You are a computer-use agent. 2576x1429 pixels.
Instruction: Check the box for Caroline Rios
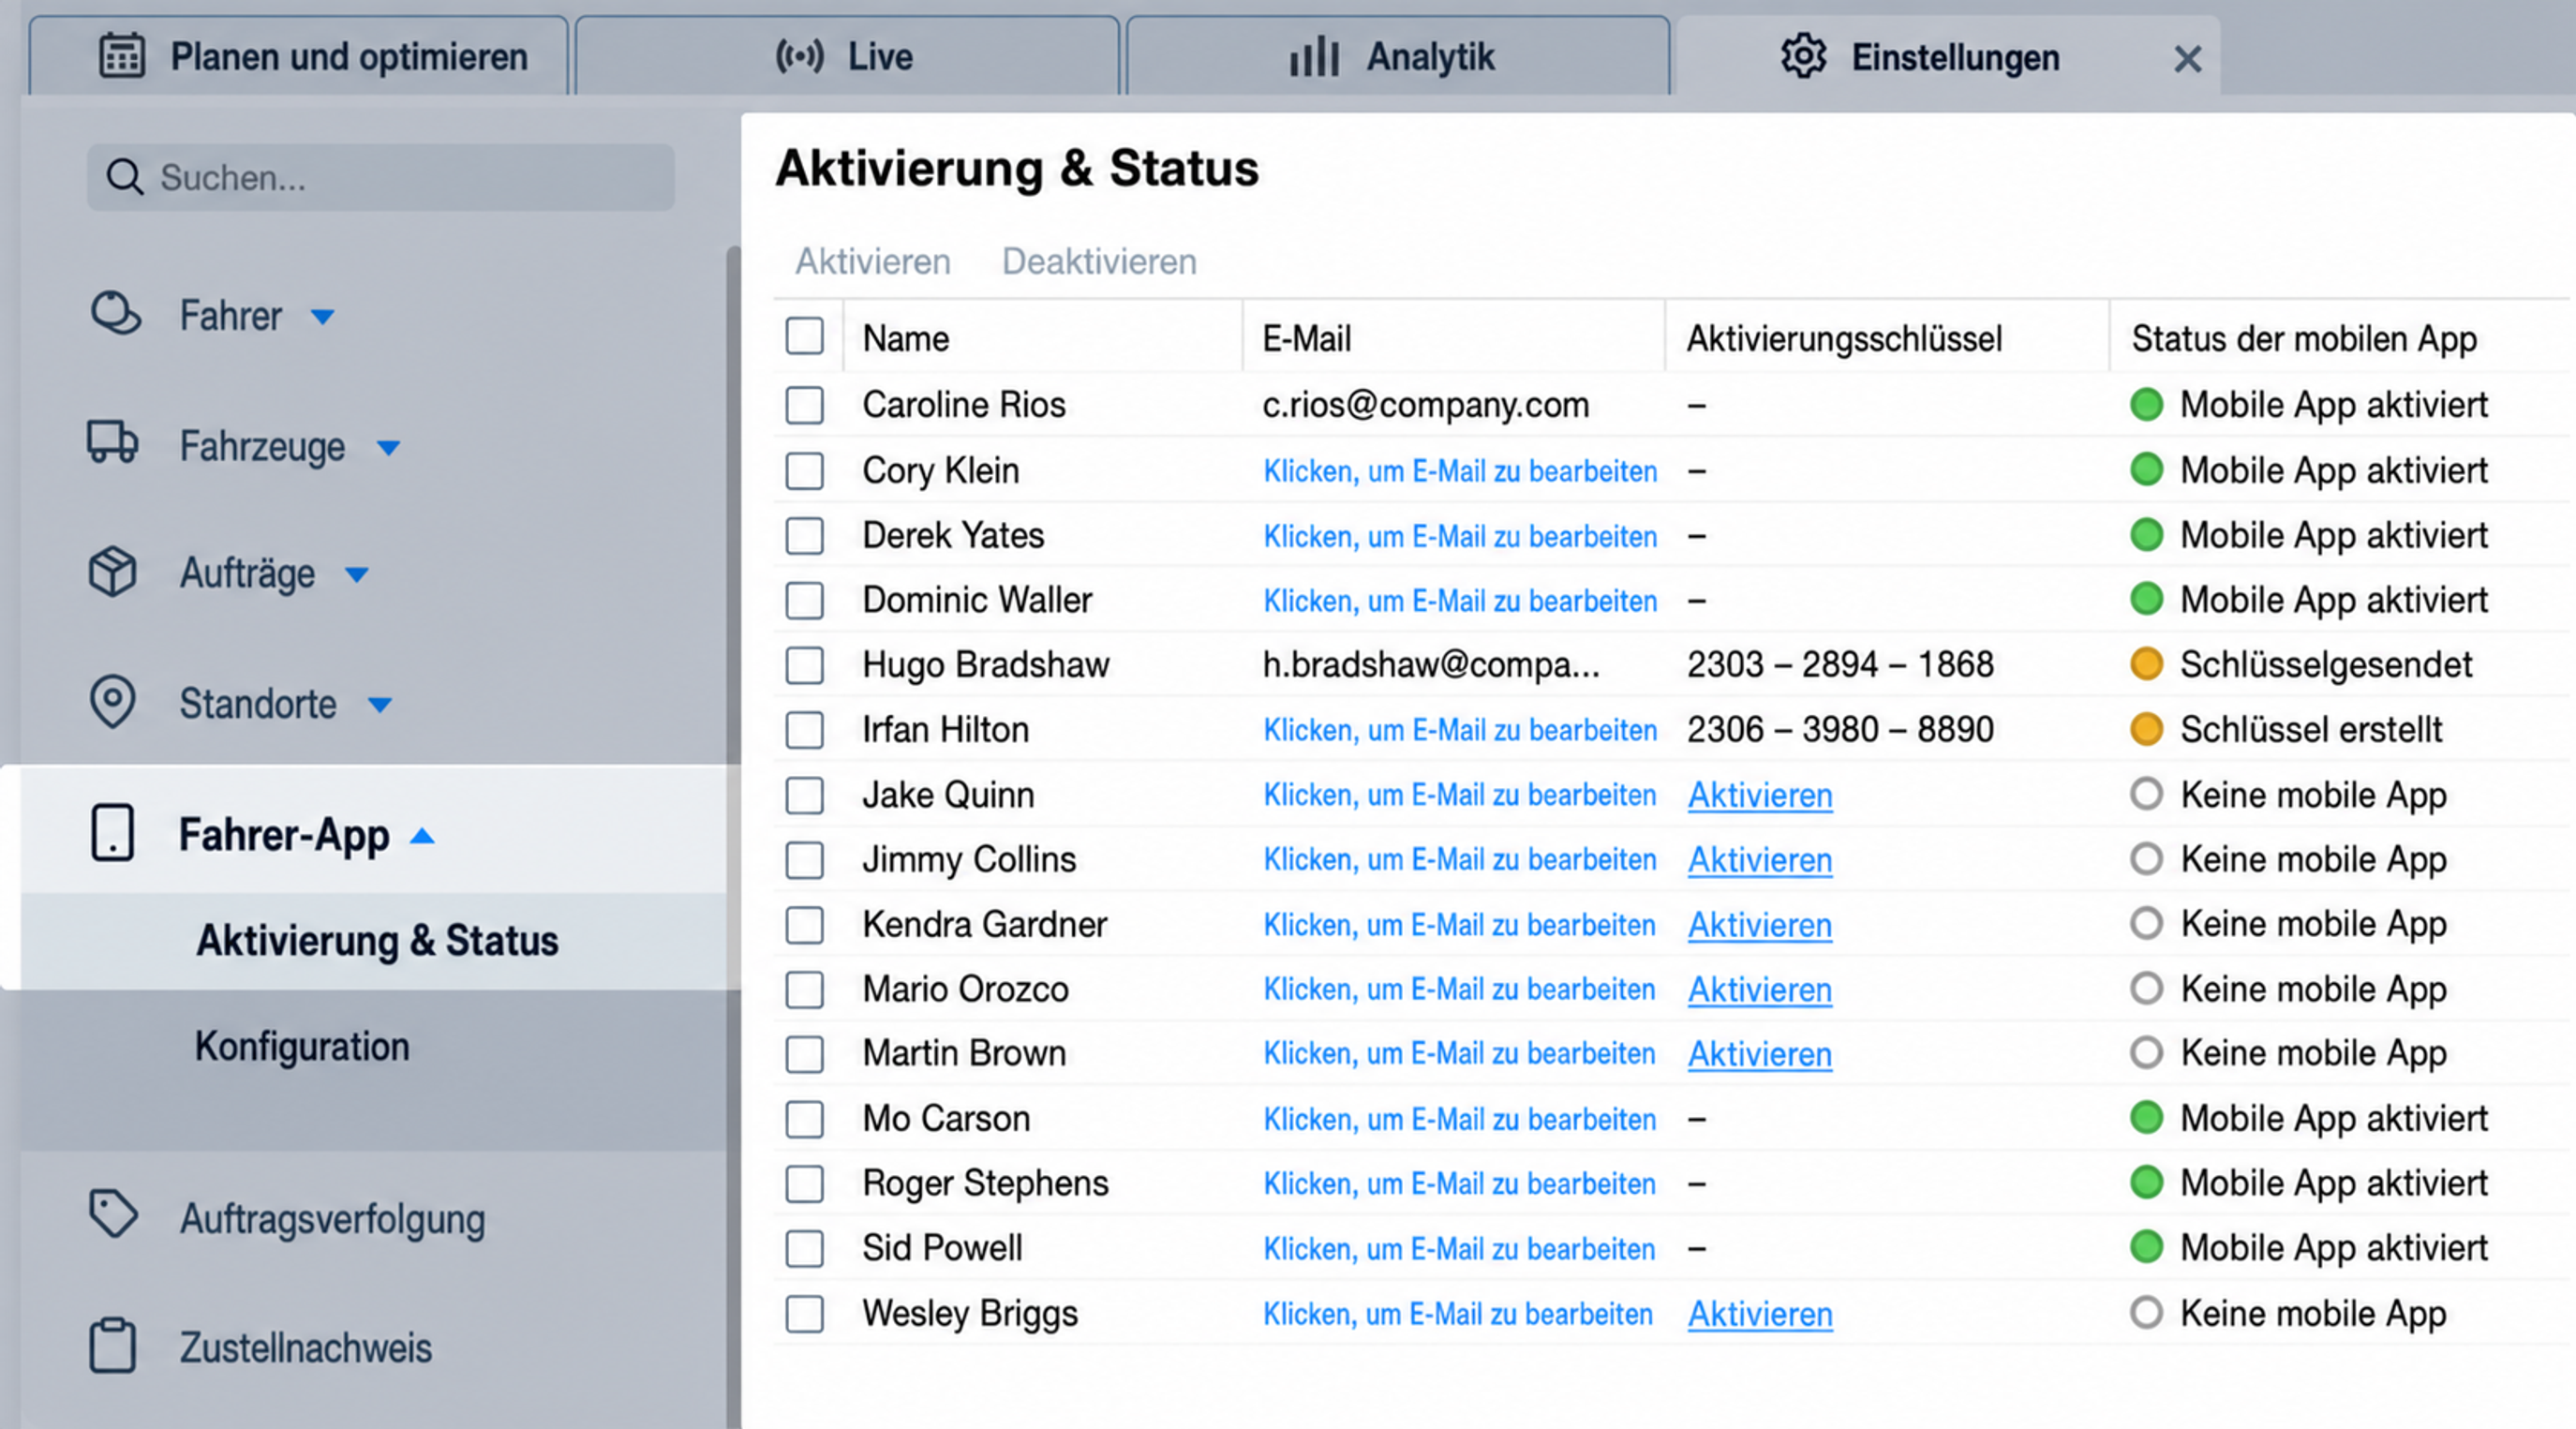(804, 405)
